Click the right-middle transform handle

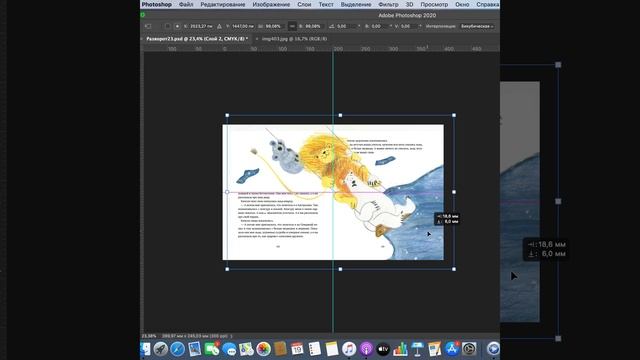click(x=454, y=192)
